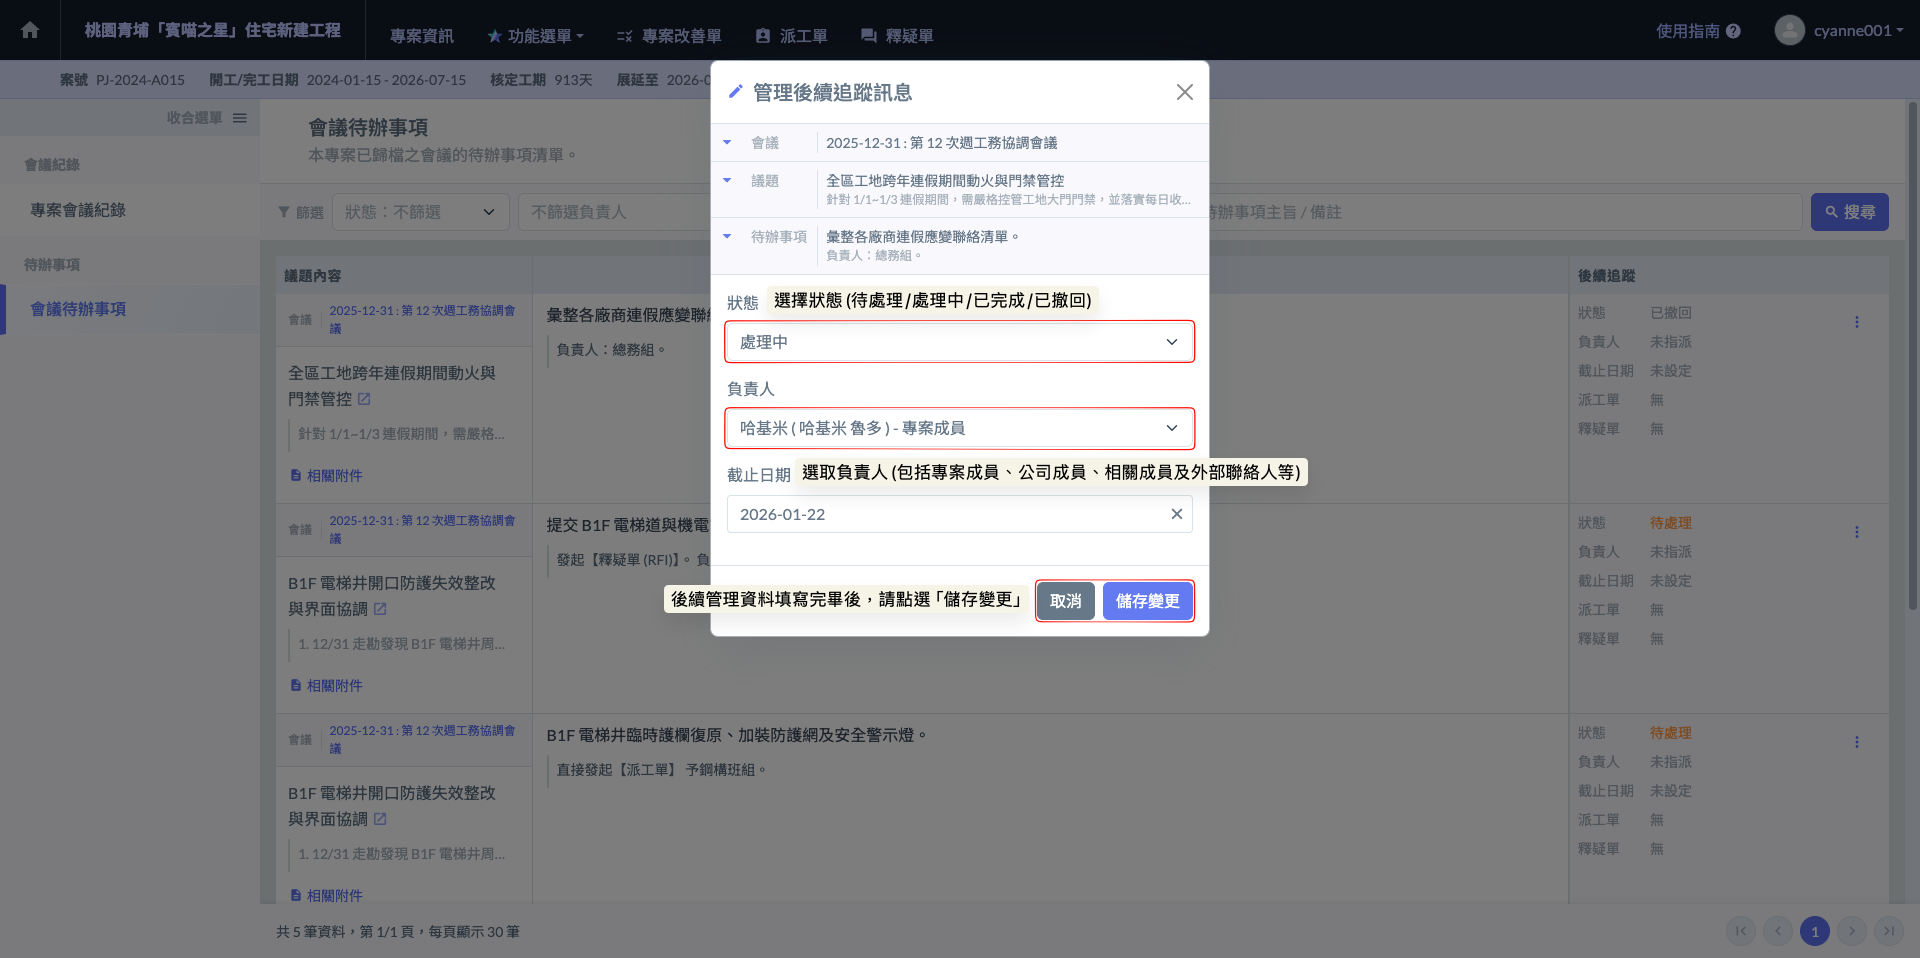
Task: Click the cyanne001 user avatar
Action: (1789, 30)
